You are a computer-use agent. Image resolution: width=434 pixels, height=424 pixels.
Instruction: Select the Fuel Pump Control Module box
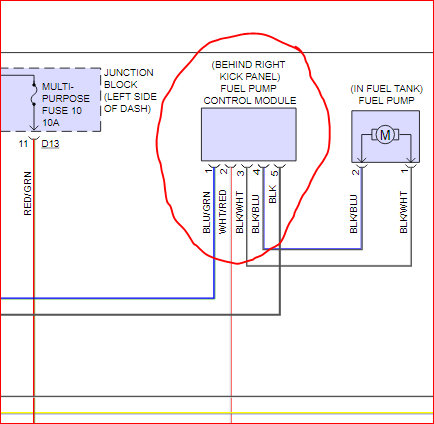pos(249,134)
